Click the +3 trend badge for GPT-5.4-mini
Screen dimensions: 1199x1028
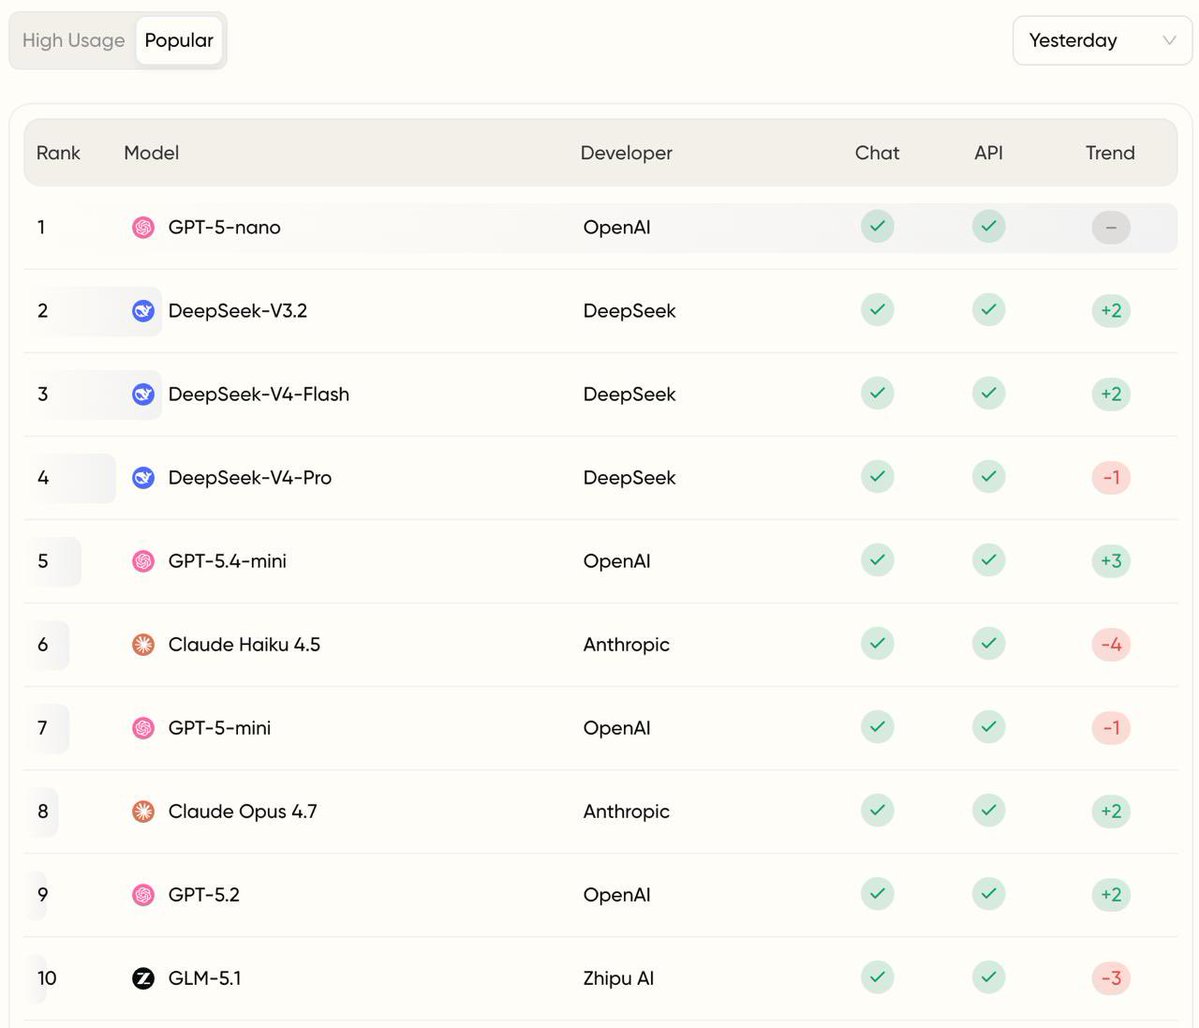point(1111,561)
